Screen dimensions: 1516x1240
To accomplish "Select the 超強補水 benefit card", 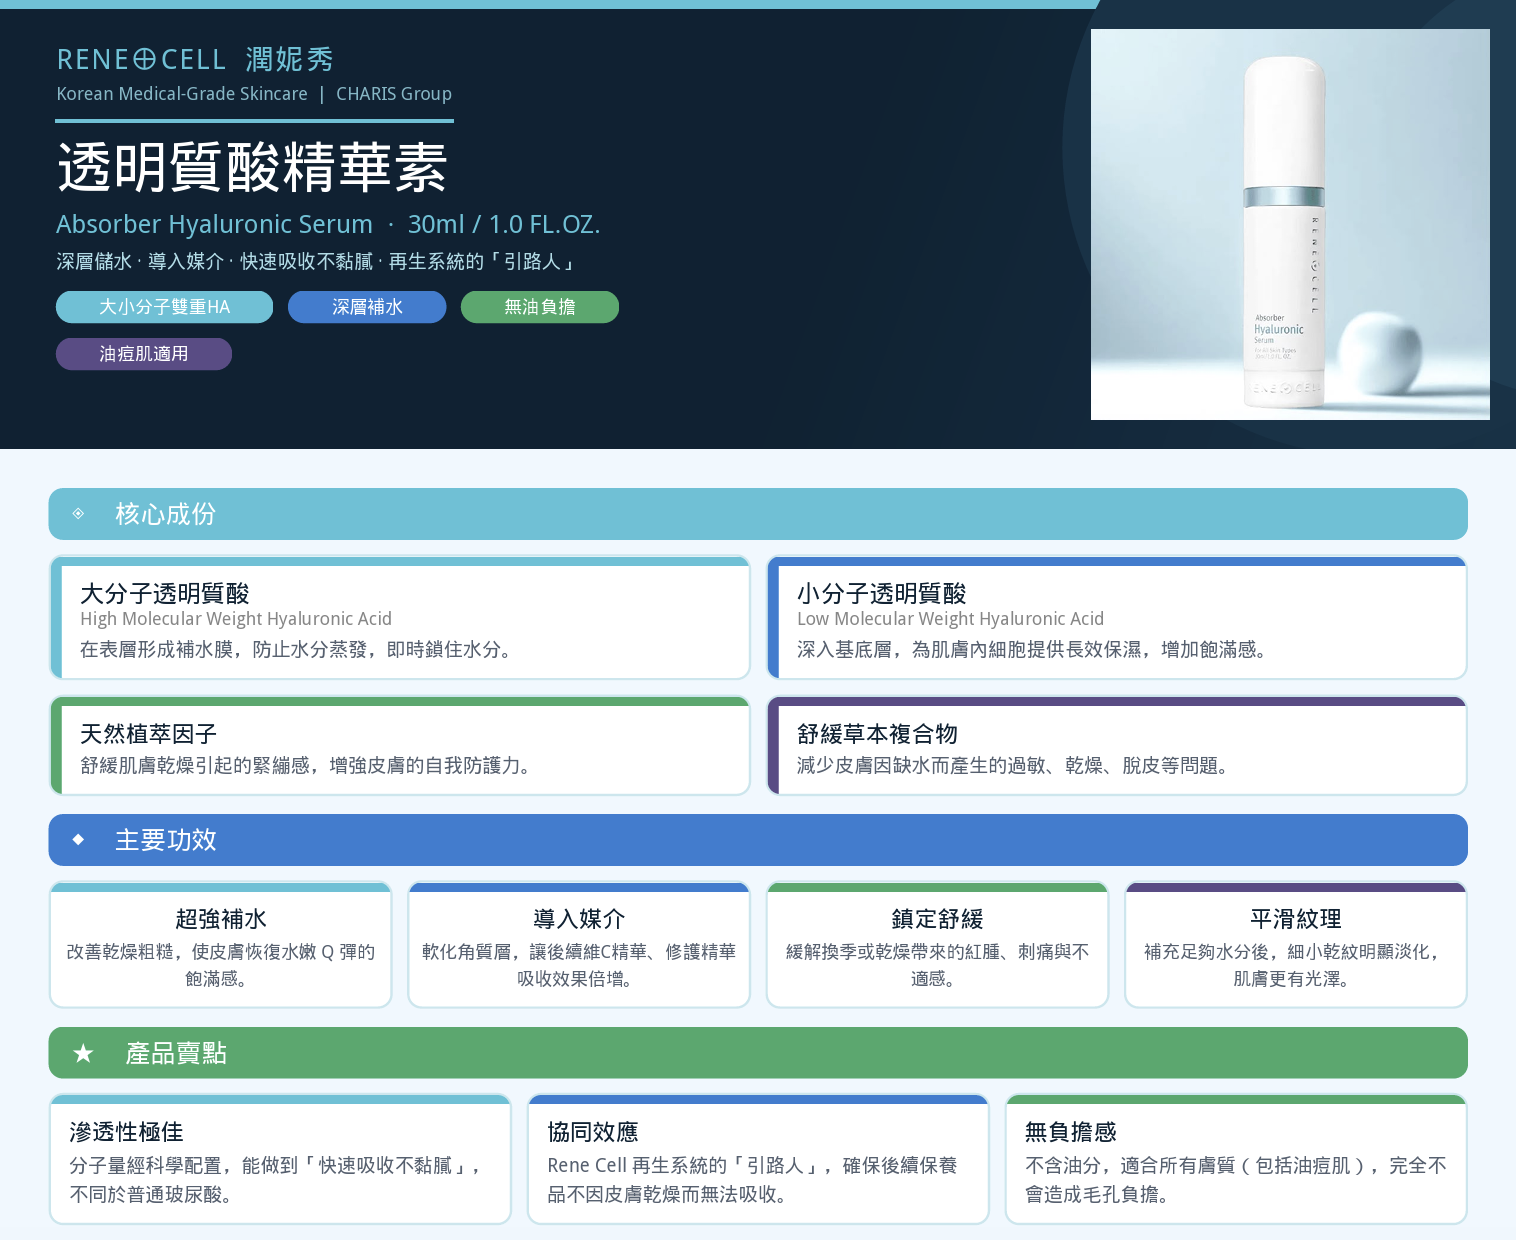I will point(221,945).
